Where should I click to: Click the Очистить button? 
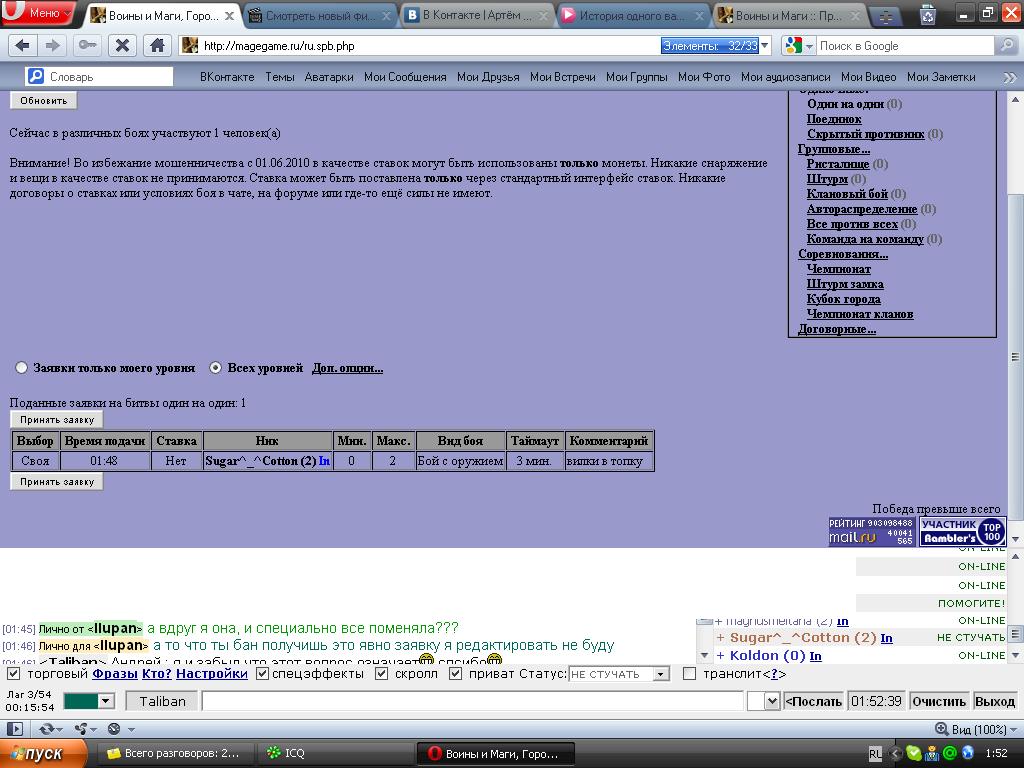[938, 701]
